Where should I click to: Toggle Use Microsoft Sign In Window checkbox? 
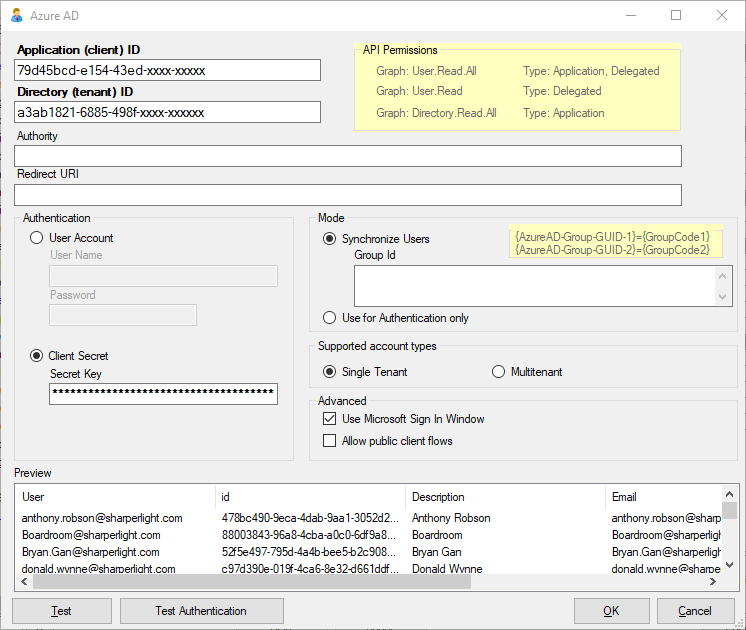329,419
